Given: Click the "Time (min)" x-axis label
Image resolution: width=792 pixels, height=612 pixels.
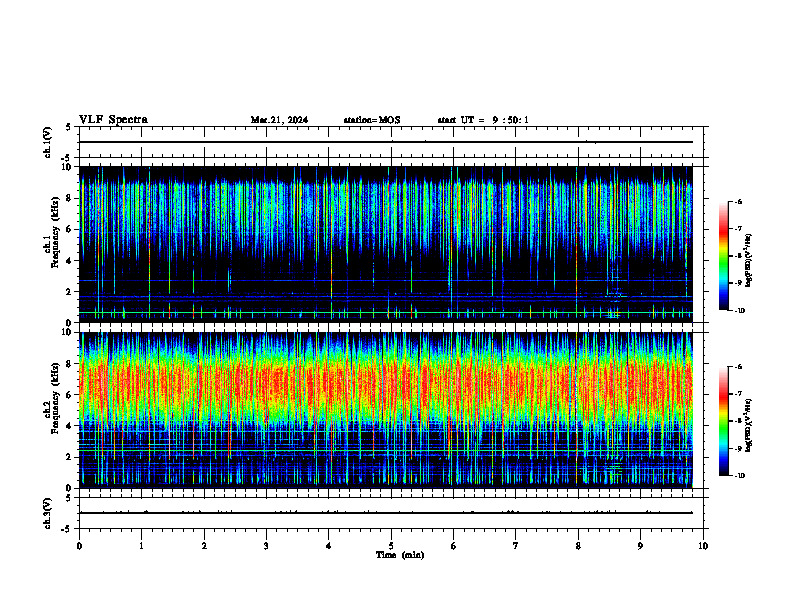Looking at the screenshot, I should point(400,555).
